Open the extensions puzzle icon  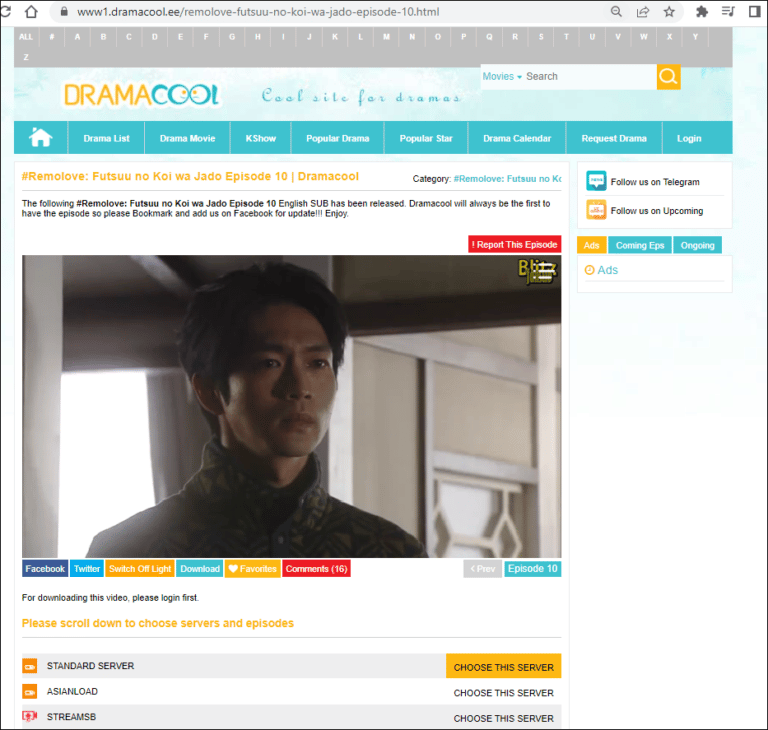tap(702, 11)
